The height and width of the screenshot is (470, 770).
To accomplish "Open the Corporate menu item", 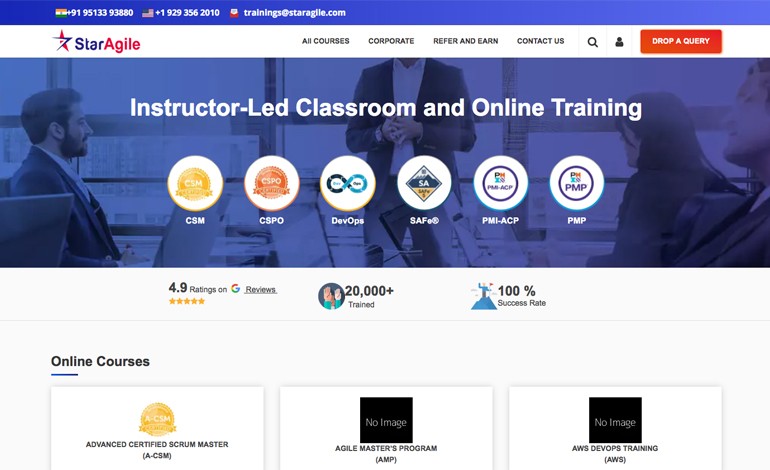I will (x=391, y=41).
